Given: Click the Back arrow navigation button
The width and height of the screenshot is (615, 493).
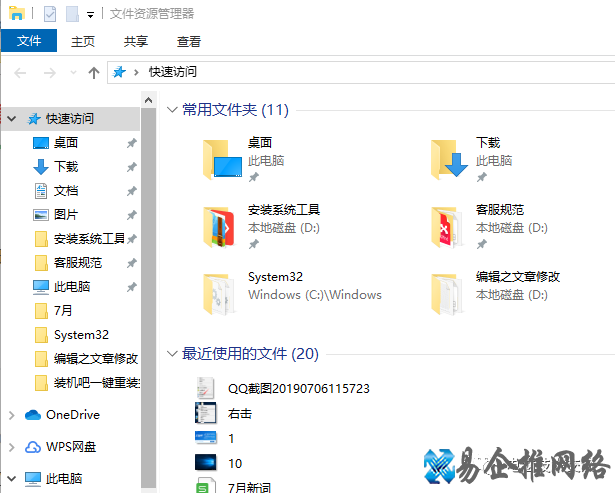Looking at the screenshot, I should 21,72.
